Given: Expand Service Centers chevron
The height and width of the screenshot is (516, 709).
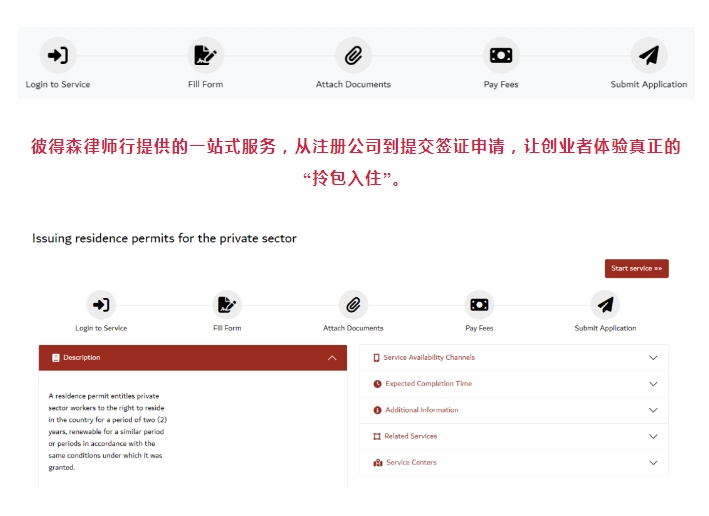Looking at the screenshot, I should tap(653, 463).
